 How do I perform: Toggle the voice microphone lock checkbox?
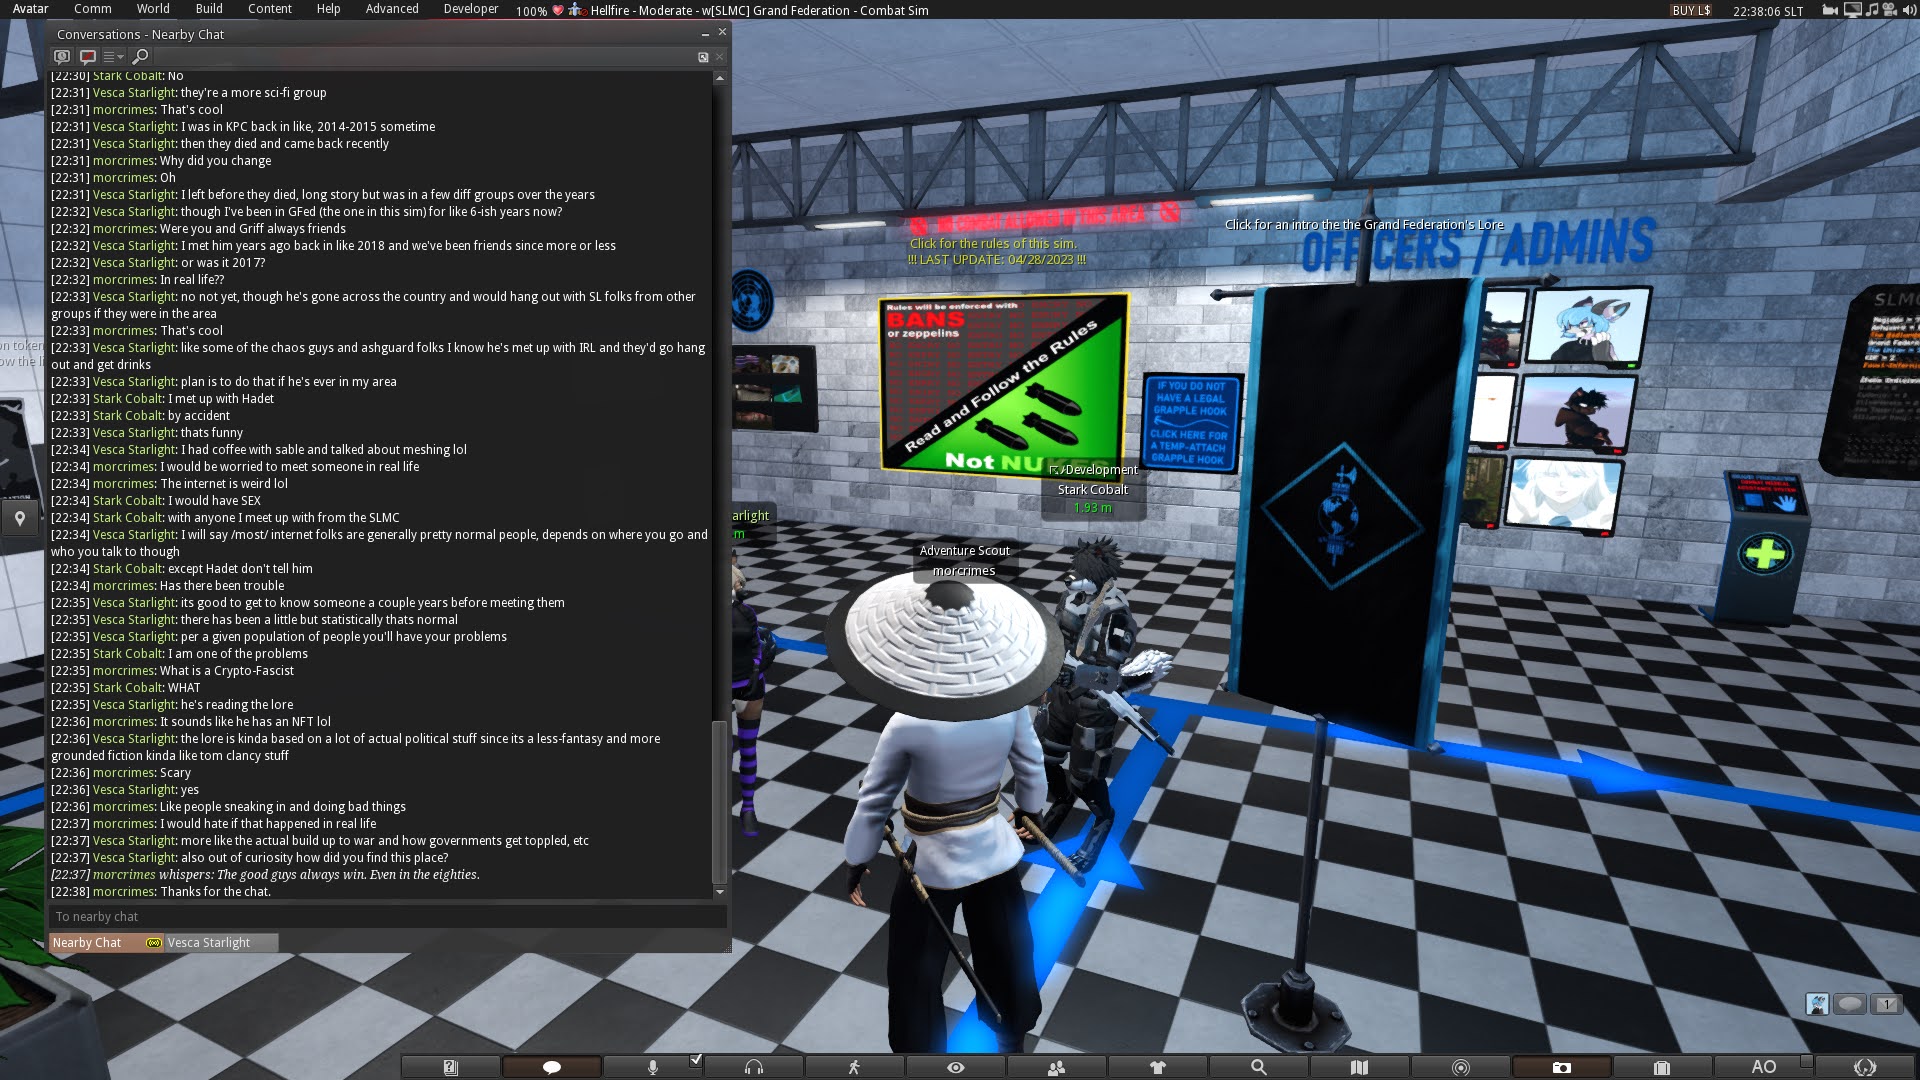(696, 1060)
